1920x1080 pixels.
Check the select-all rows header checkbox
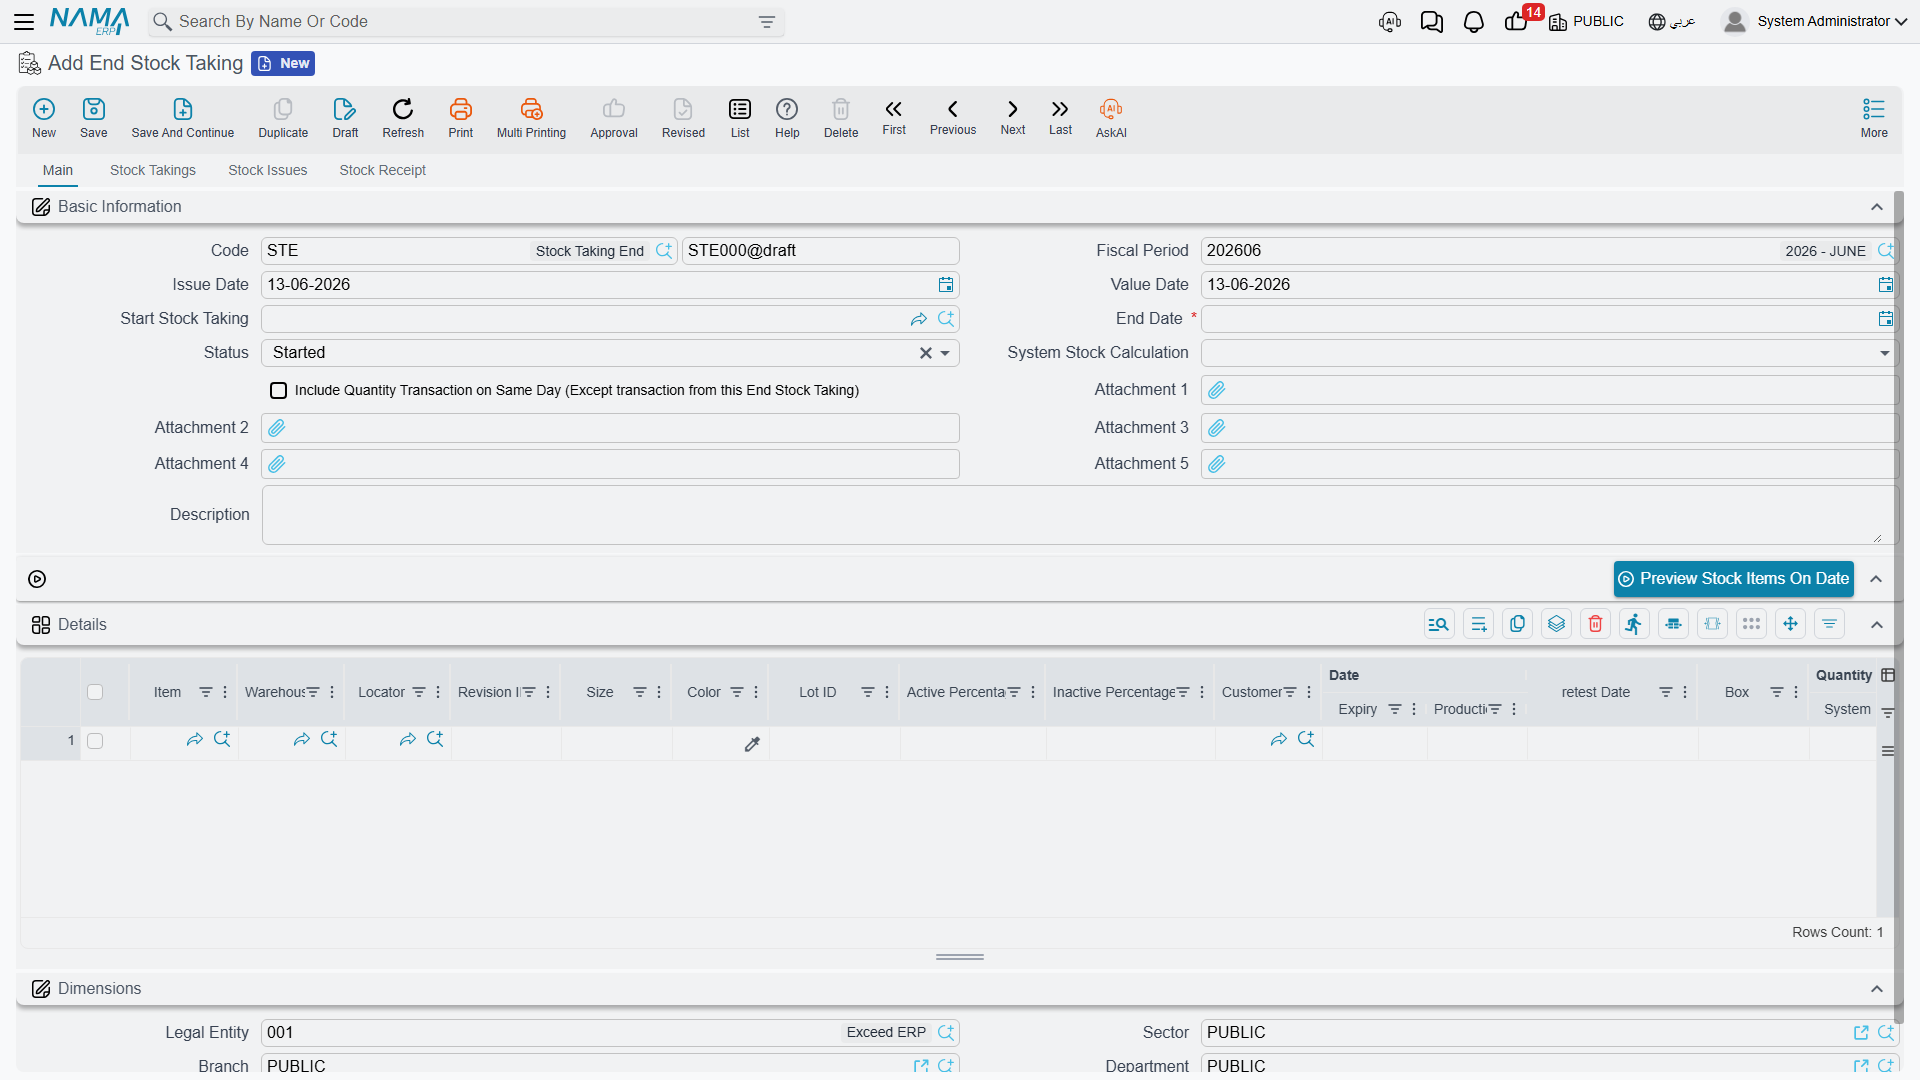pyautogui.click(x=95, y=692)
